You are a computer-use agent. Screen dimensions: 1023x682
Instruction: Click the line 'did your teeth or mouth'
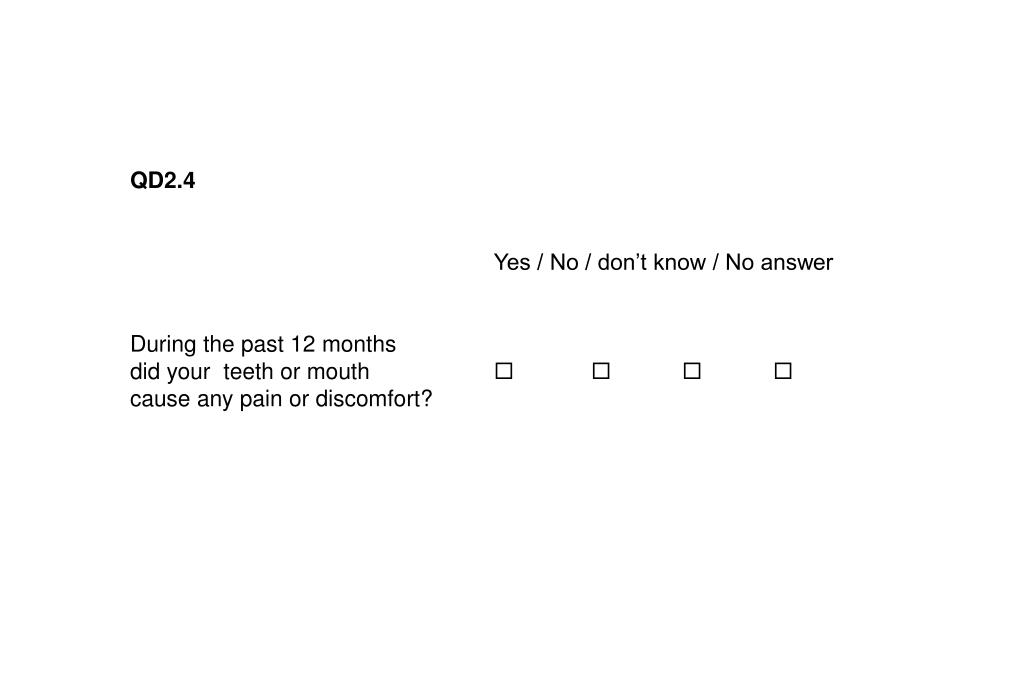(250, 371)
